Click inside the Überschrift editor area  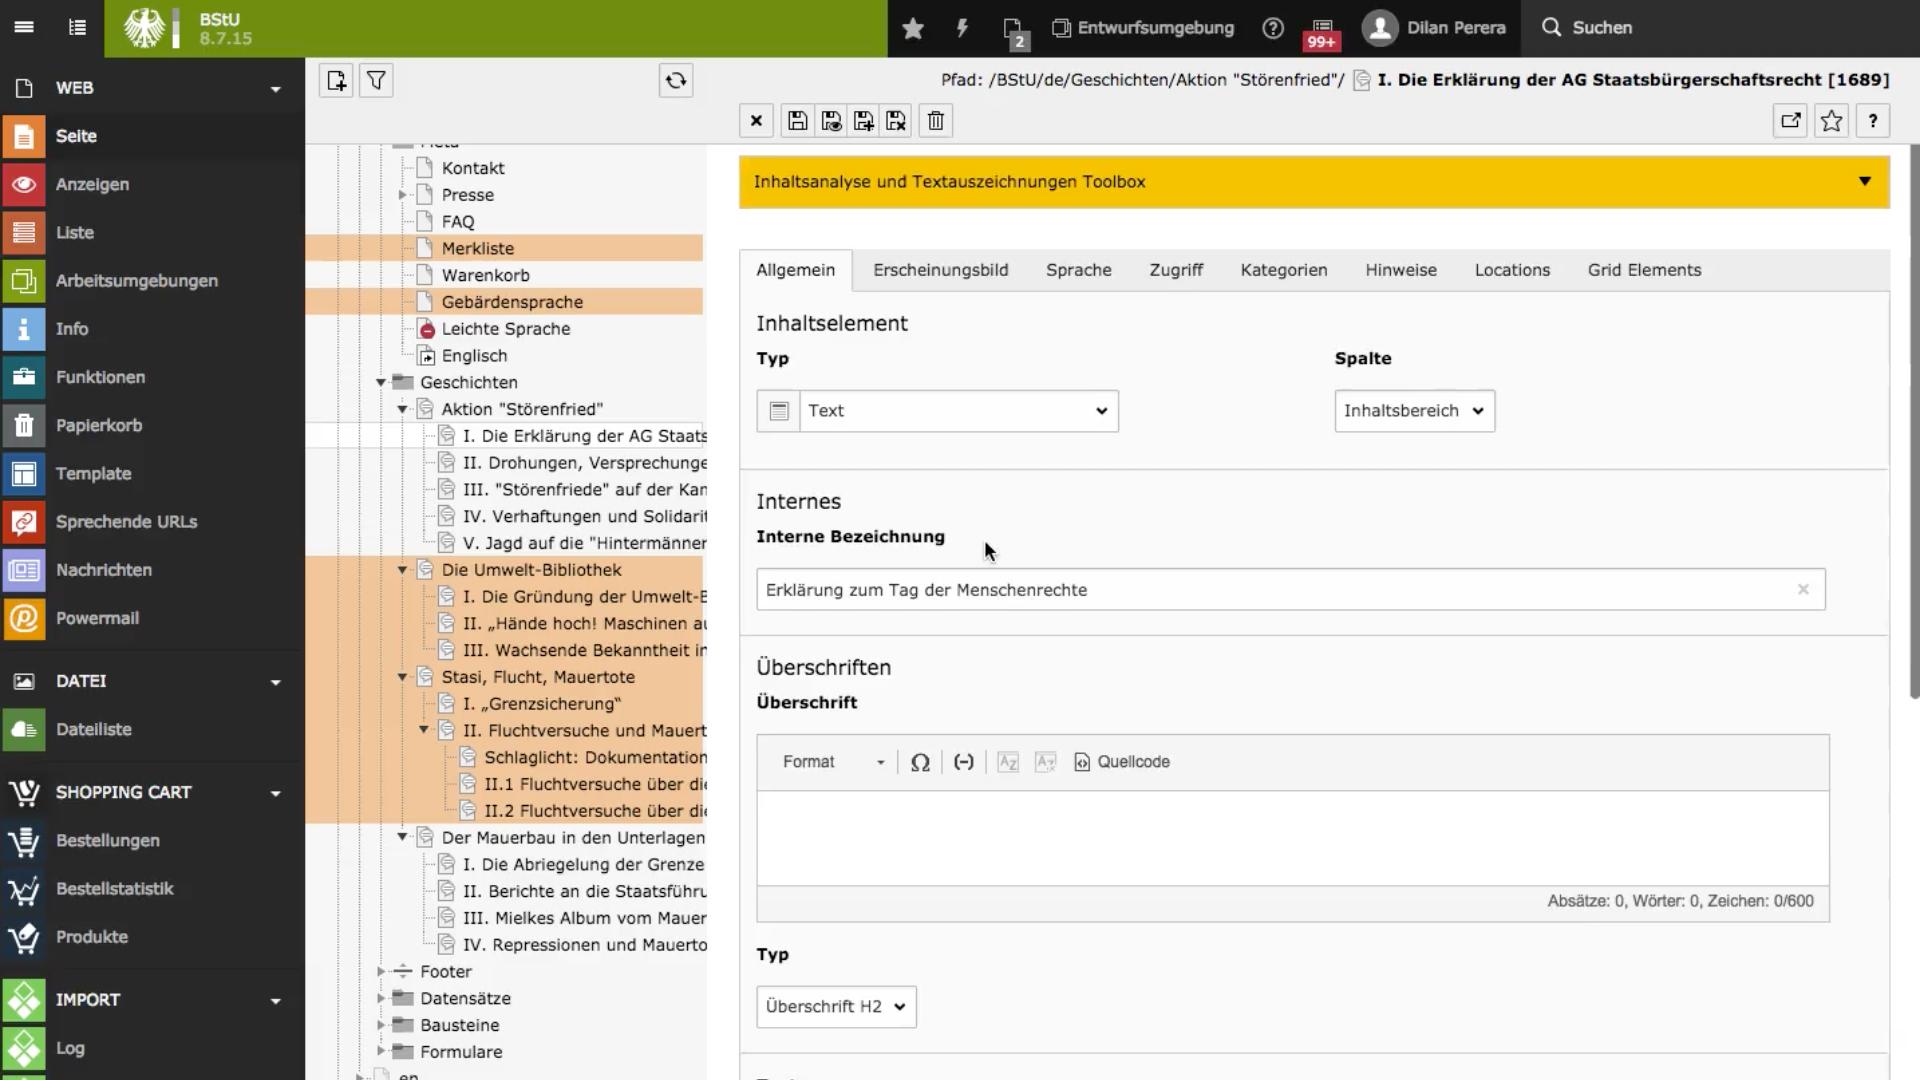tap(1292, 838)
